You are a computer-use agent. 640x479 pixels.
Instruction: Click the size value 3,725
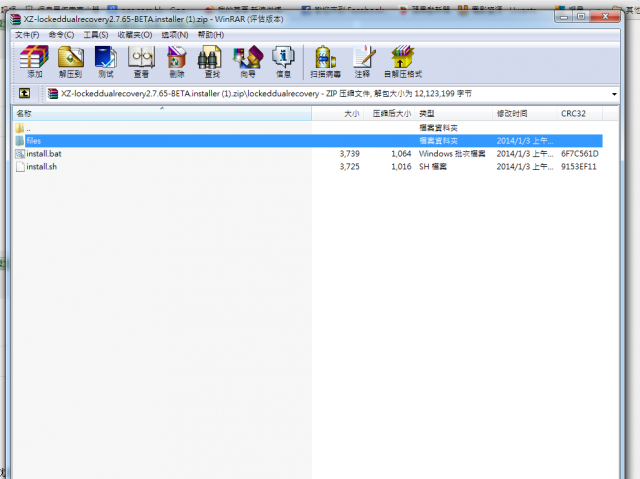(x=349, y=166)
